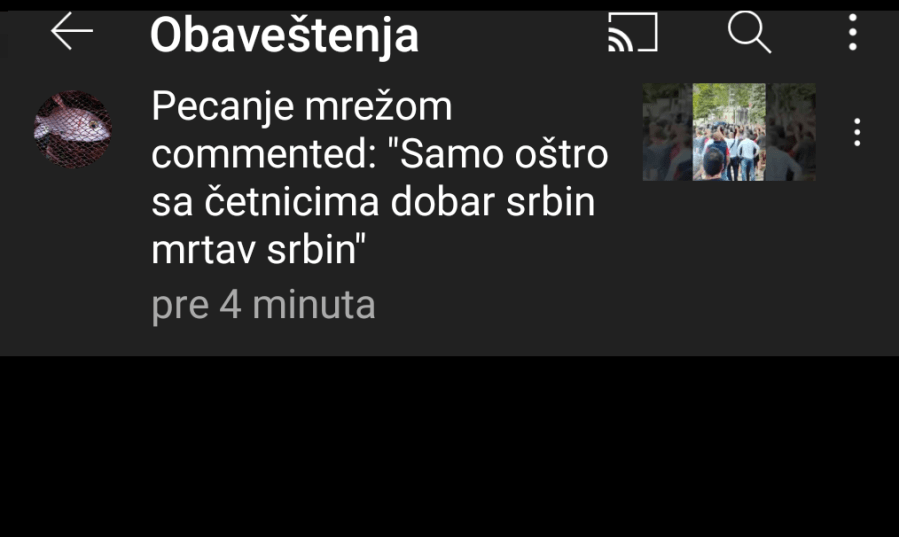This screenshot has height=537, width=899.
Task: Go back using the left arrow
Action: coord(72,32)
